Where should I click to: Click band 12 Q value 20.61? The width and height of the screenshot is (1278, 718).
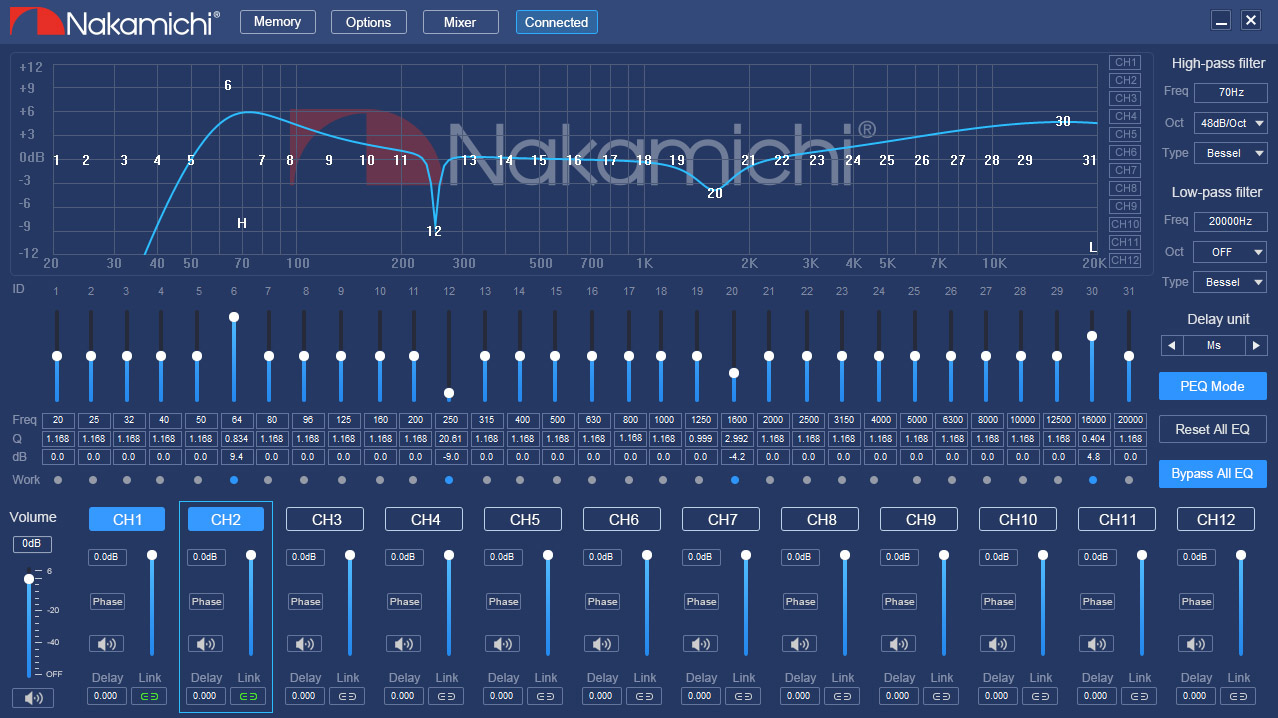coord(449,439)
